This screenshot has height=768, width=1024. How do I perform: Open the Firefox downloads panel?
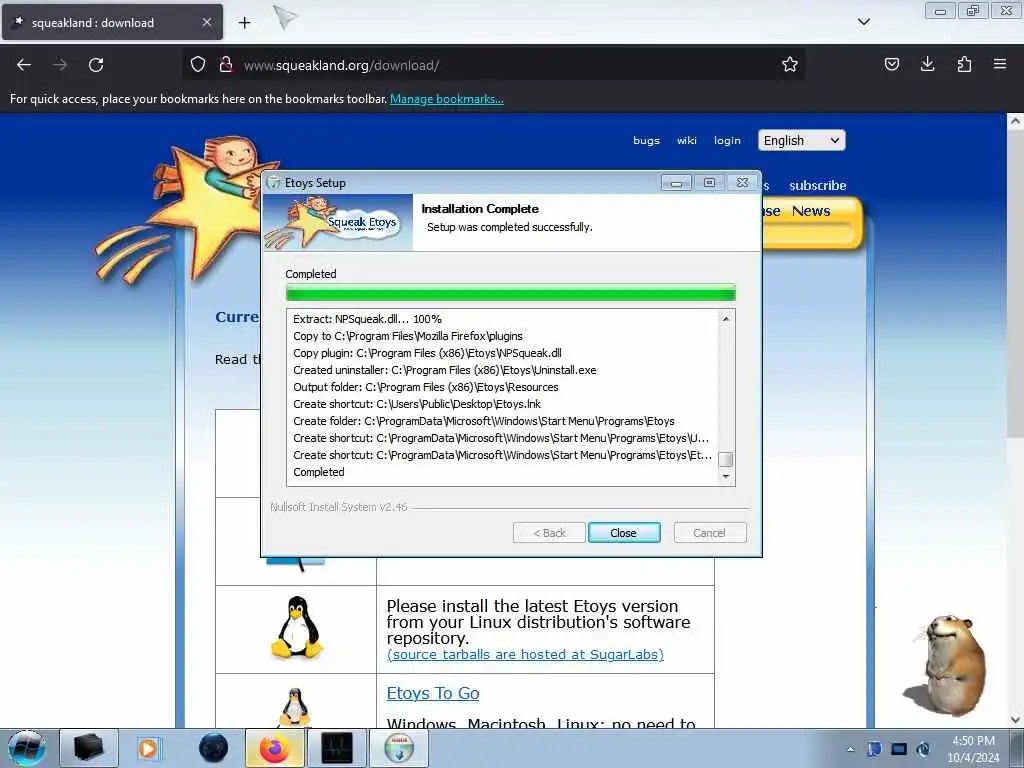pyautogui.click(x=927, y=65)
